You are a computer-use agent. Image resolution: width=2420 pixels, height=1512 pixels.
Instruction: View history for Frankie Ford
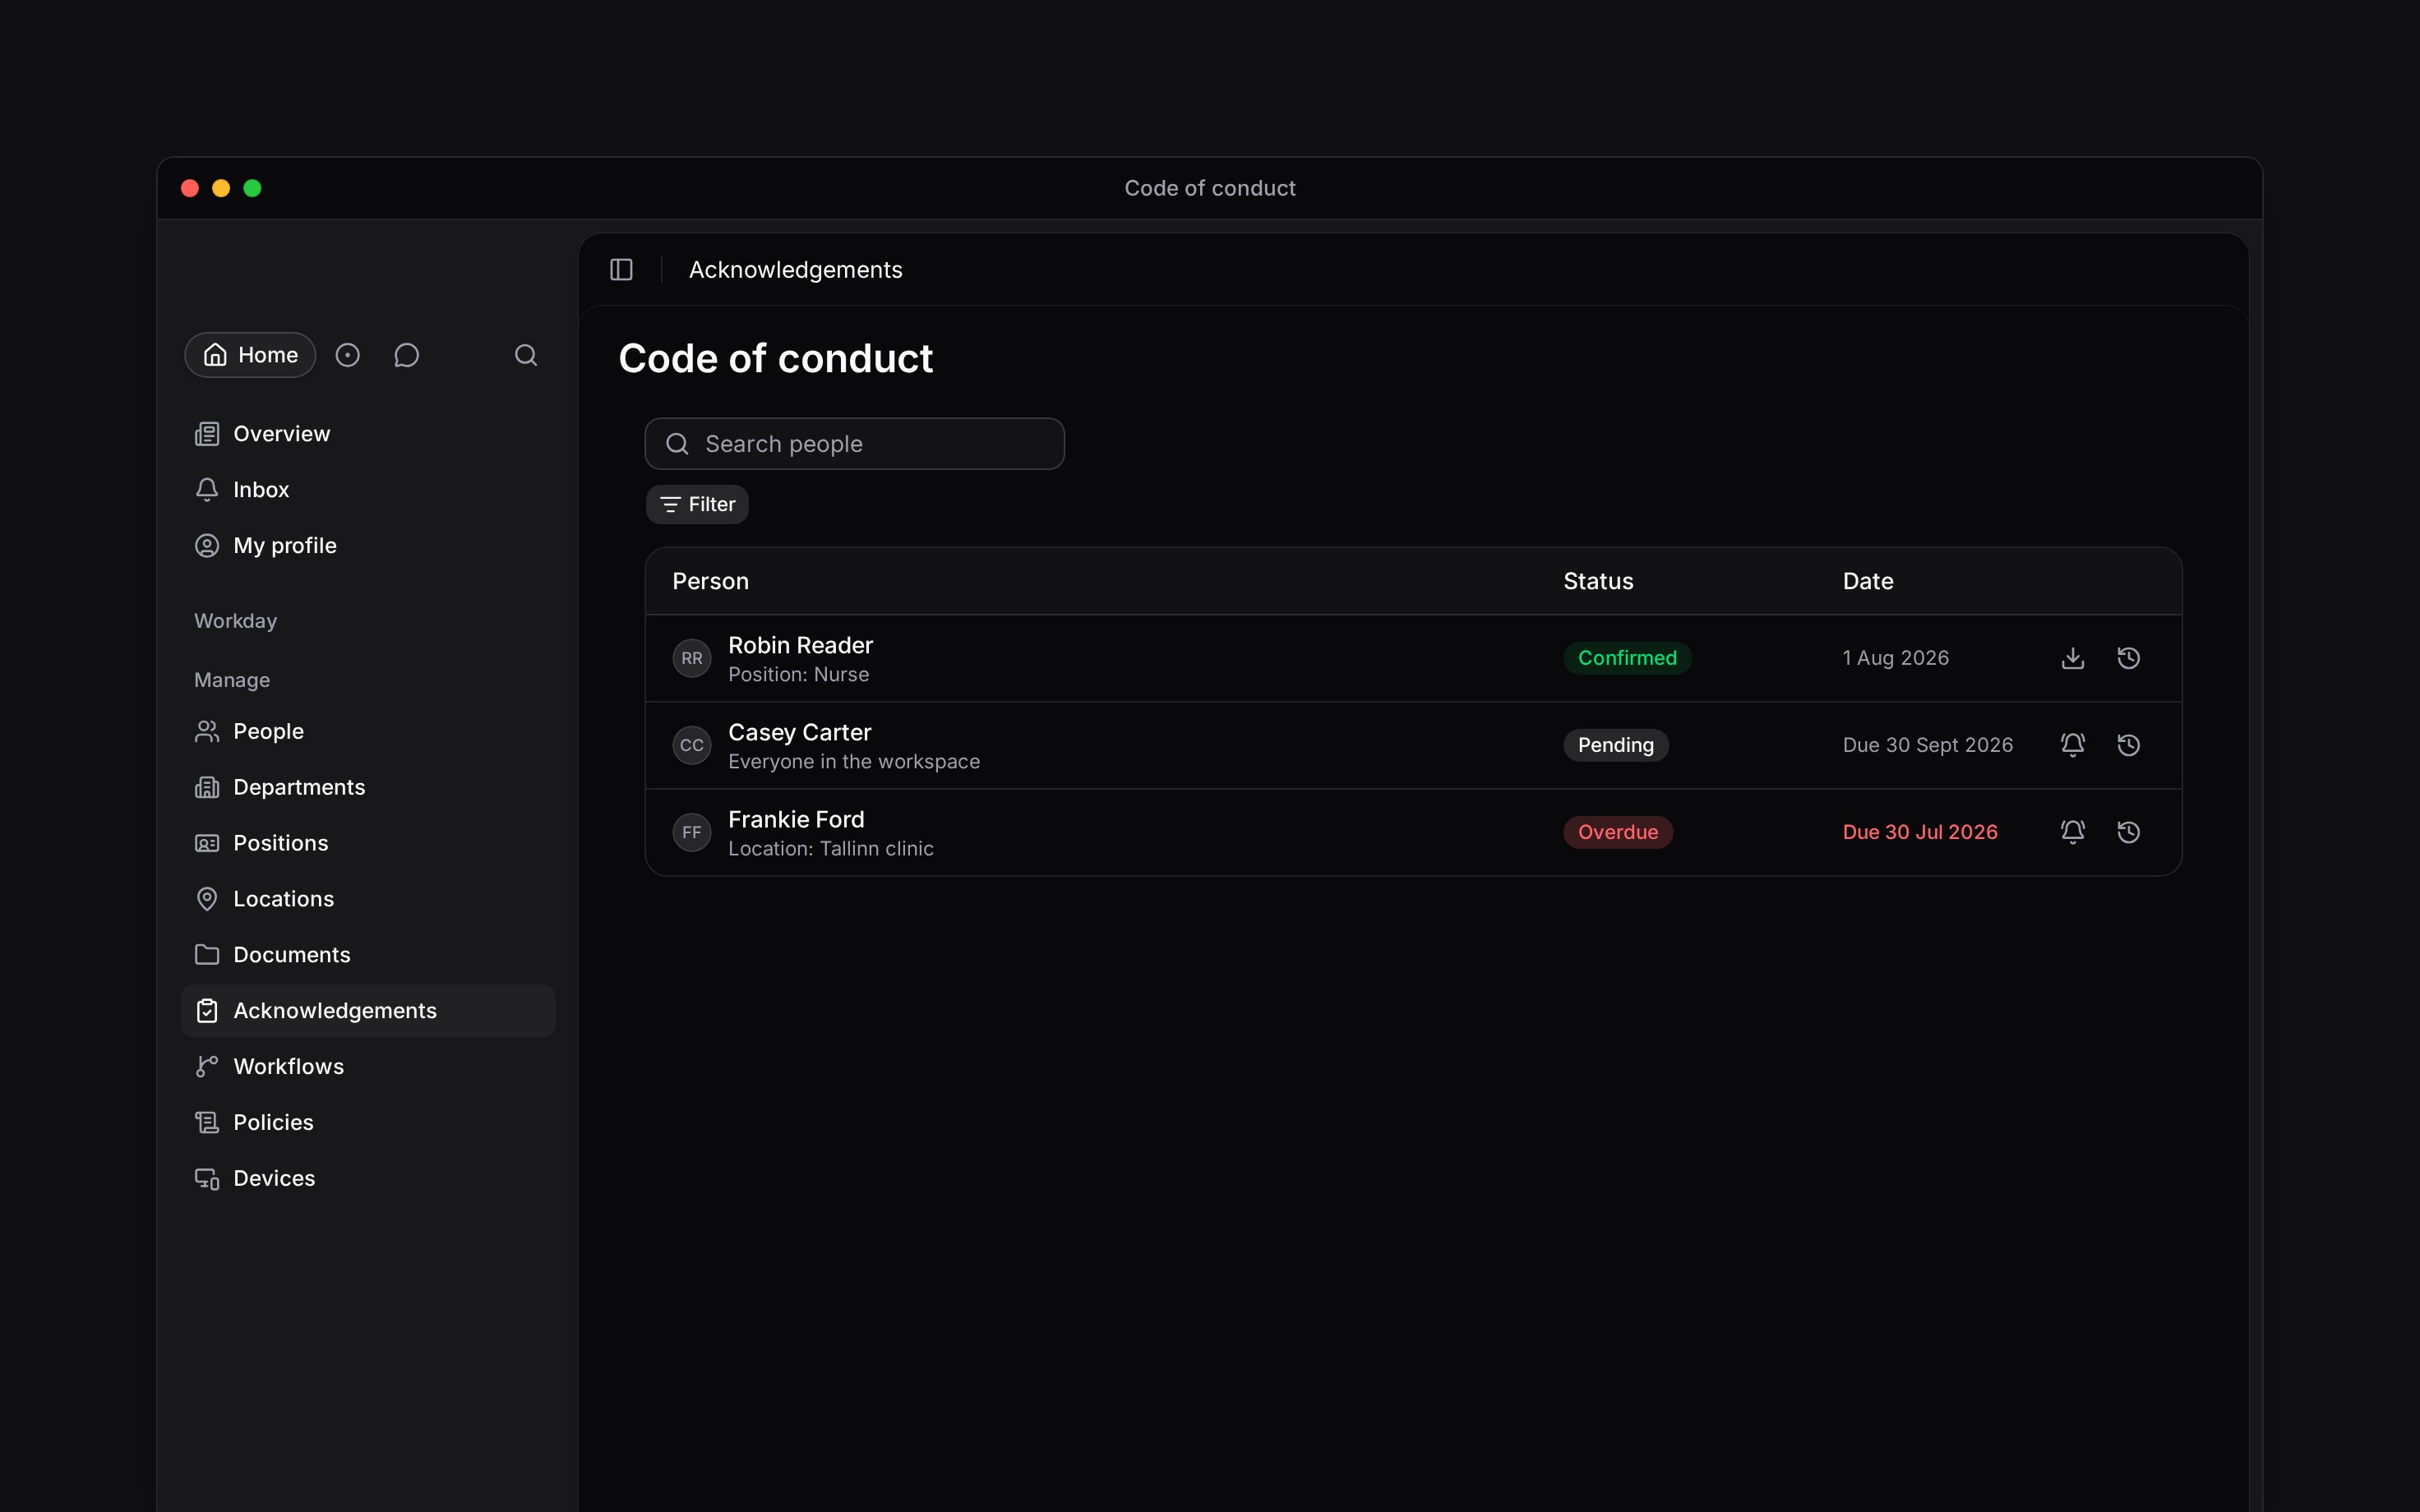[x=2129, y=832]
